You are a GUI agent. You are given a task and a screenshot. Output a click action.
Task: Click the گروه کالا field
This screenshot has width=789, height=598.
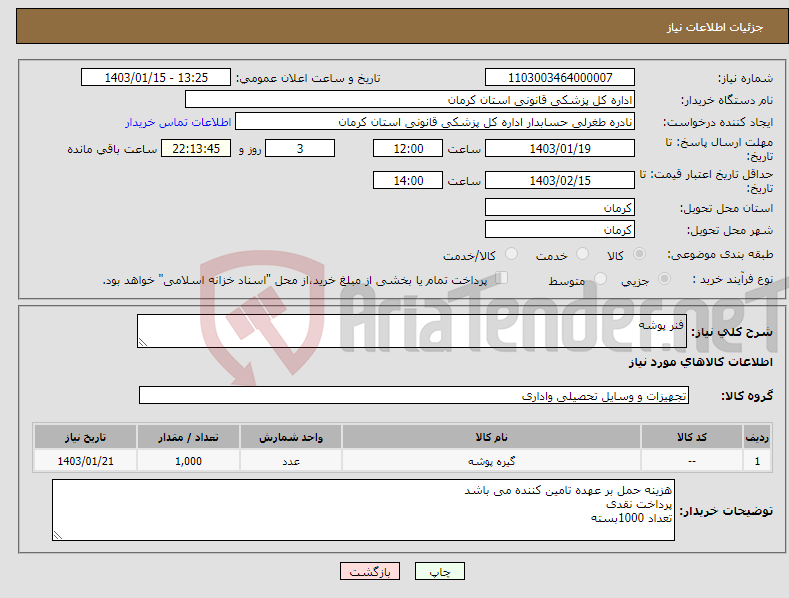[414, 396]
